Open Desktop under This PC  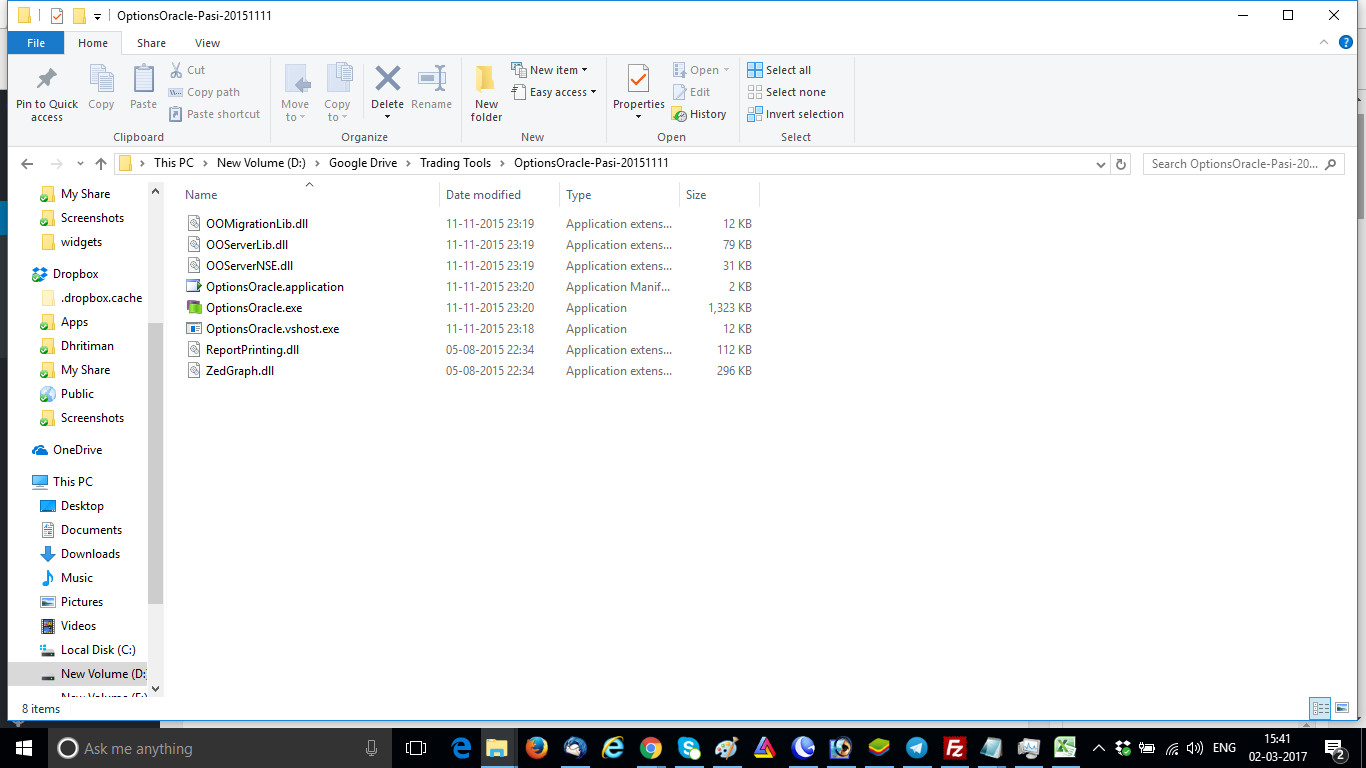click(82, 506)
